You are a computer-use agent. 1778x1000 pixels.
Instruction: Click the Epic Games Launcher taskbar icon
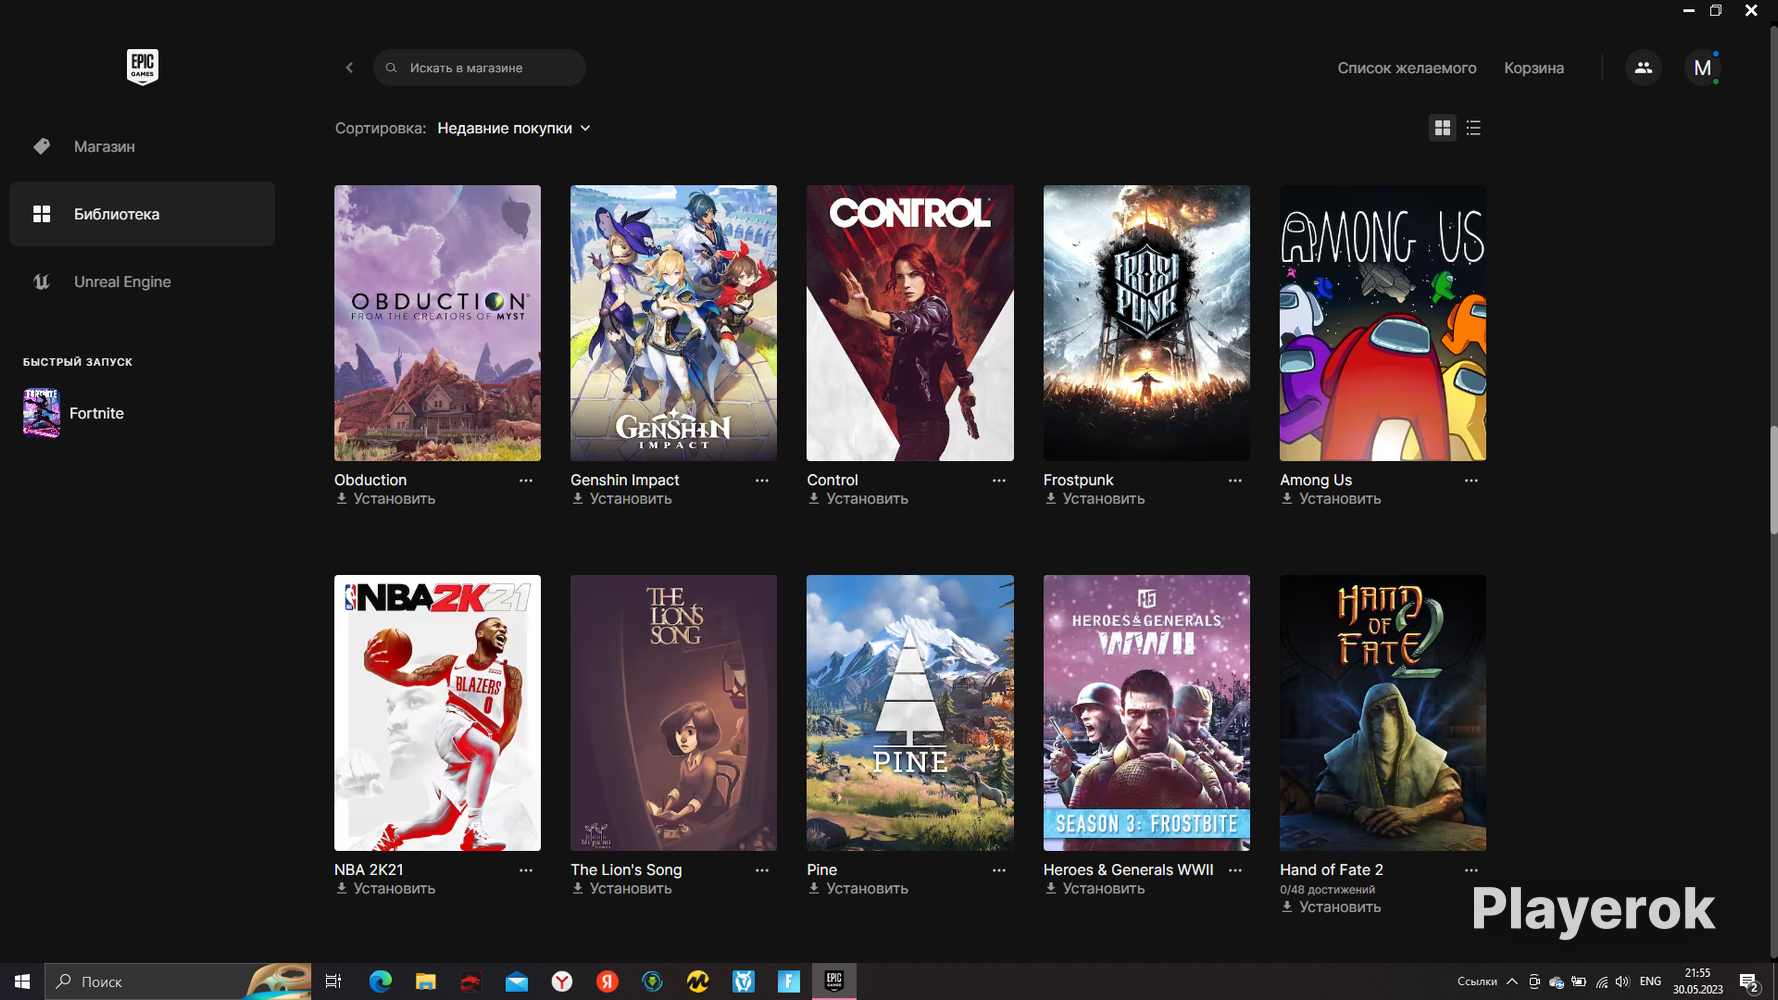[834, 982]
